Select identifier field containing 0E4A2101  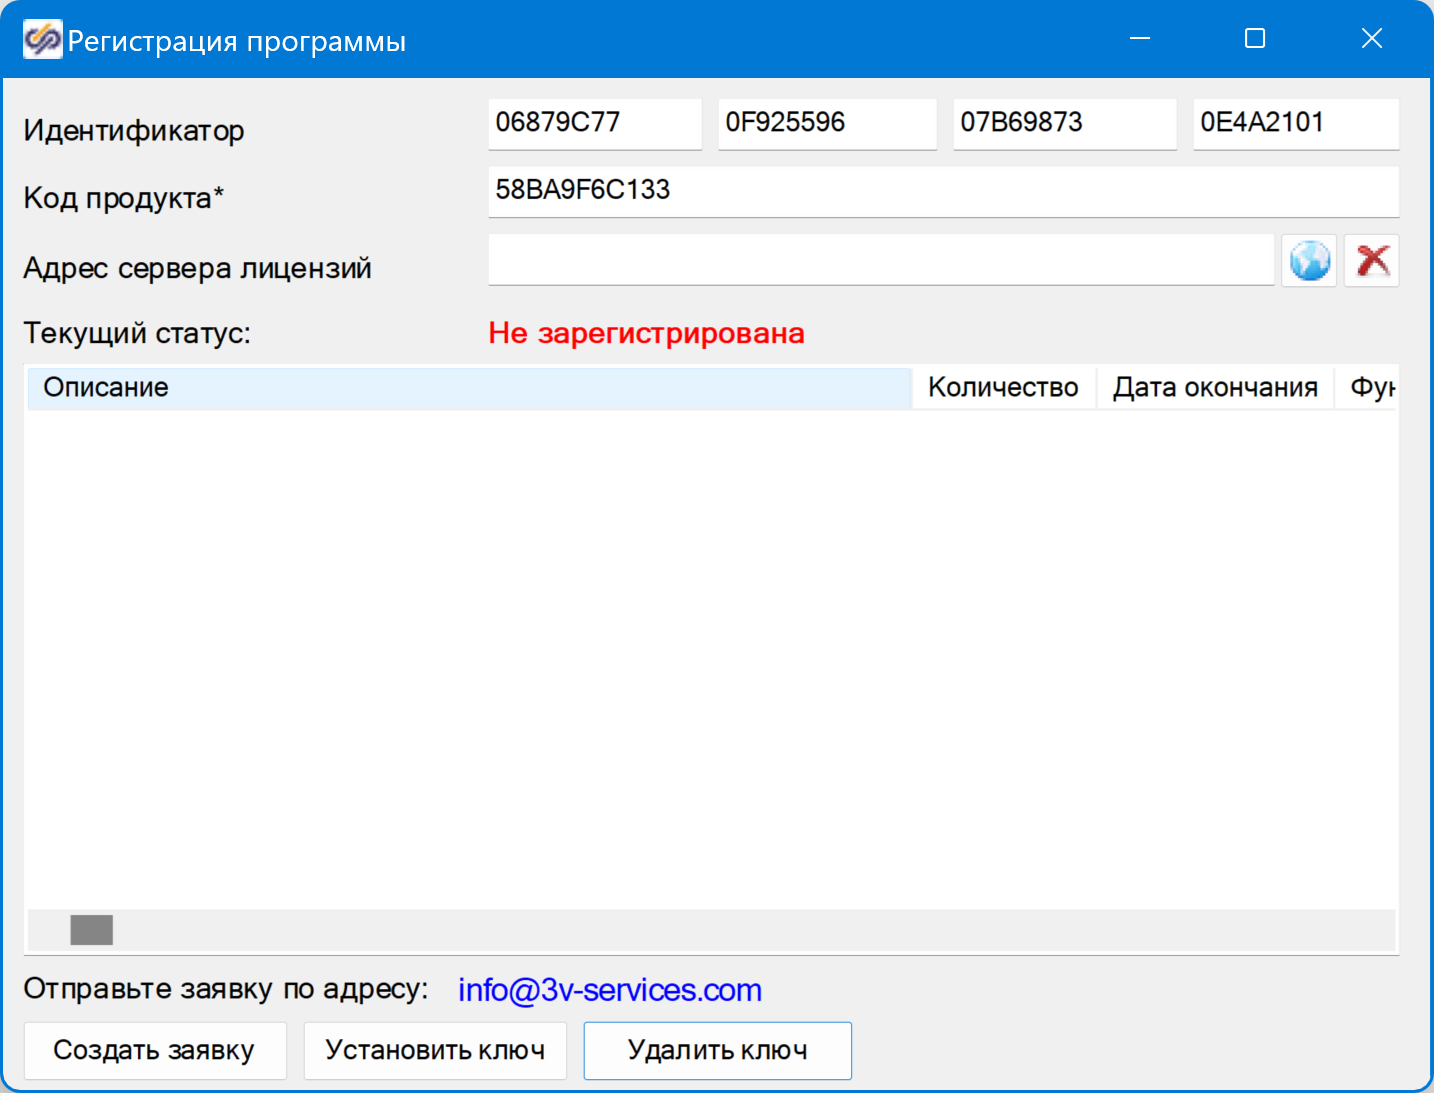coord(1295,123)
